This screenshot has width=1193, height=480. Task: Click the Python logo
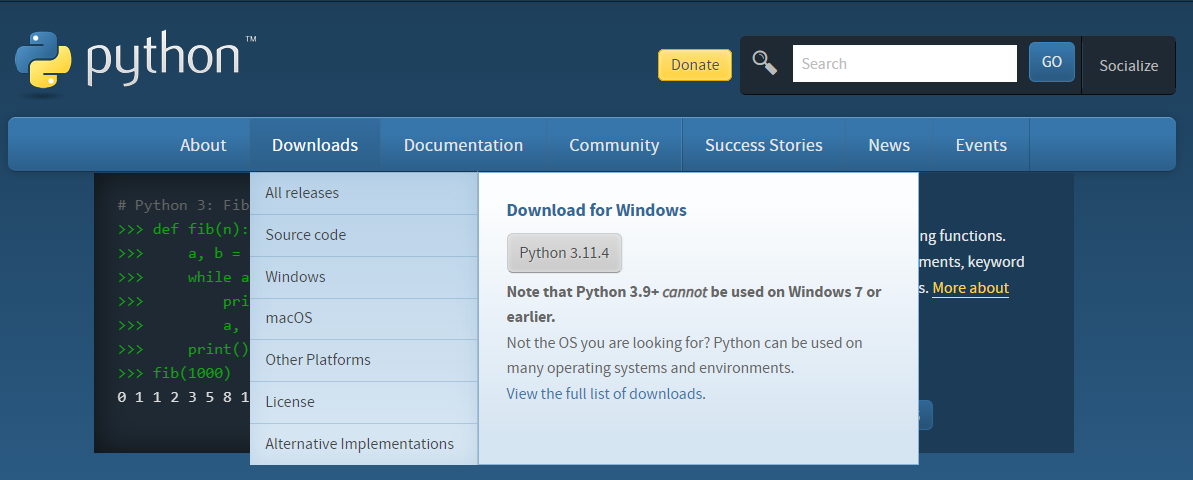coord(135,63)
